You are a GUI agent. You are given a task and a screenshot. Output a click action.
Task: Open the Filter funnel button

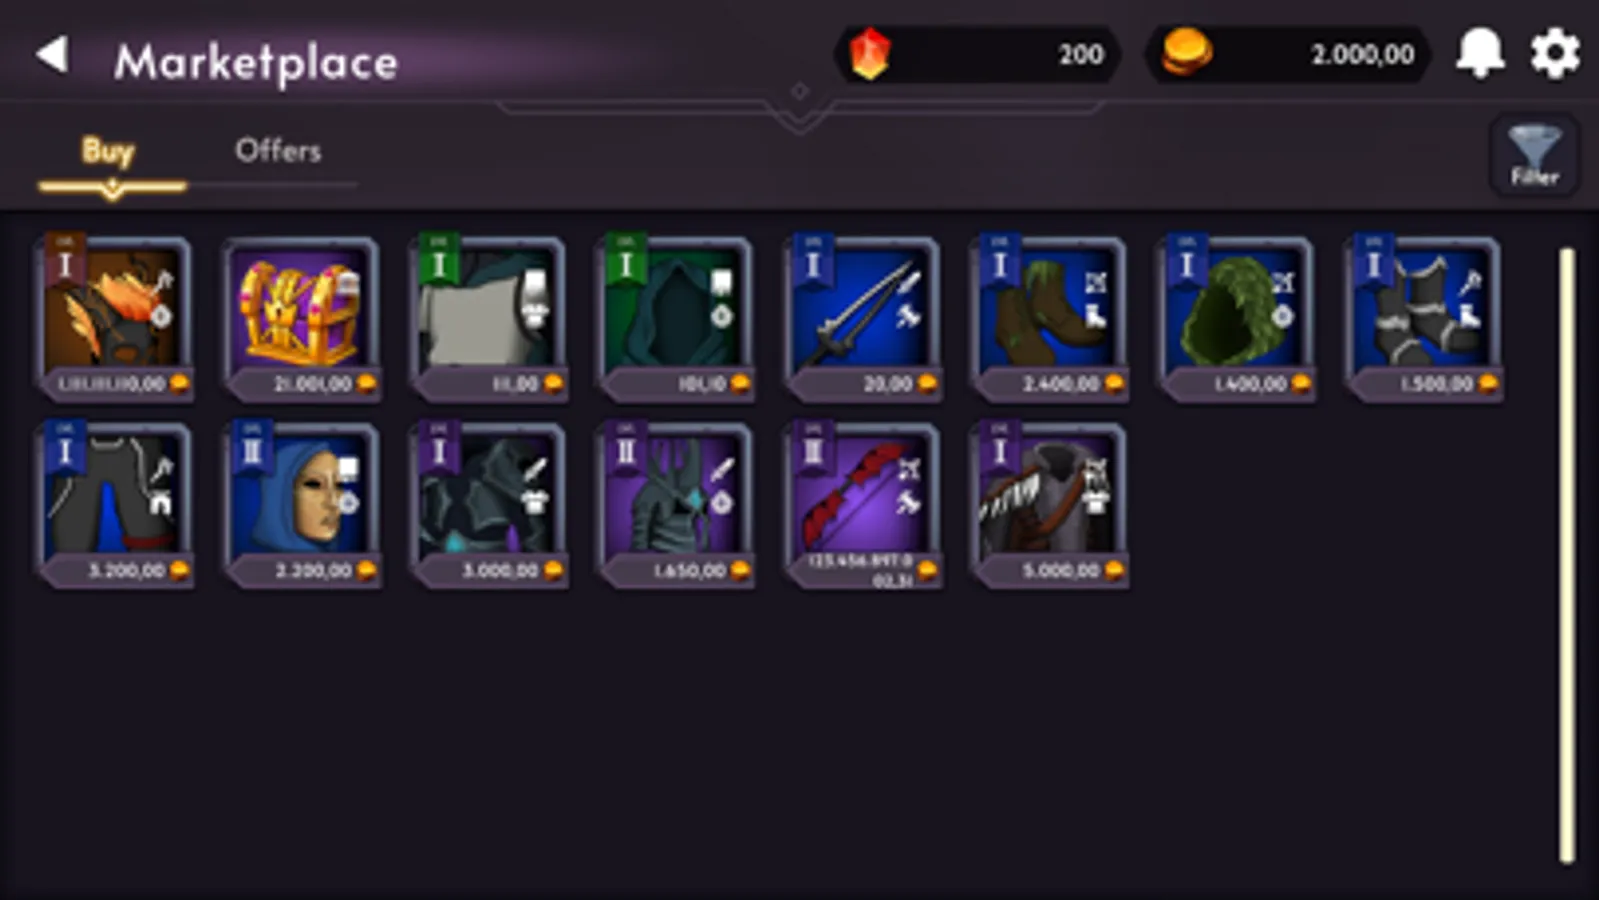click(x=1534, y=155)
